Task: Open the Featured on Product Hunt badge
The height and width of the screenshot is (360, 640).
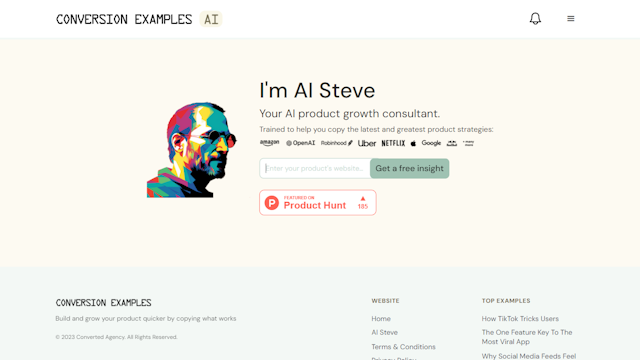Action: [x=318, y=202]
